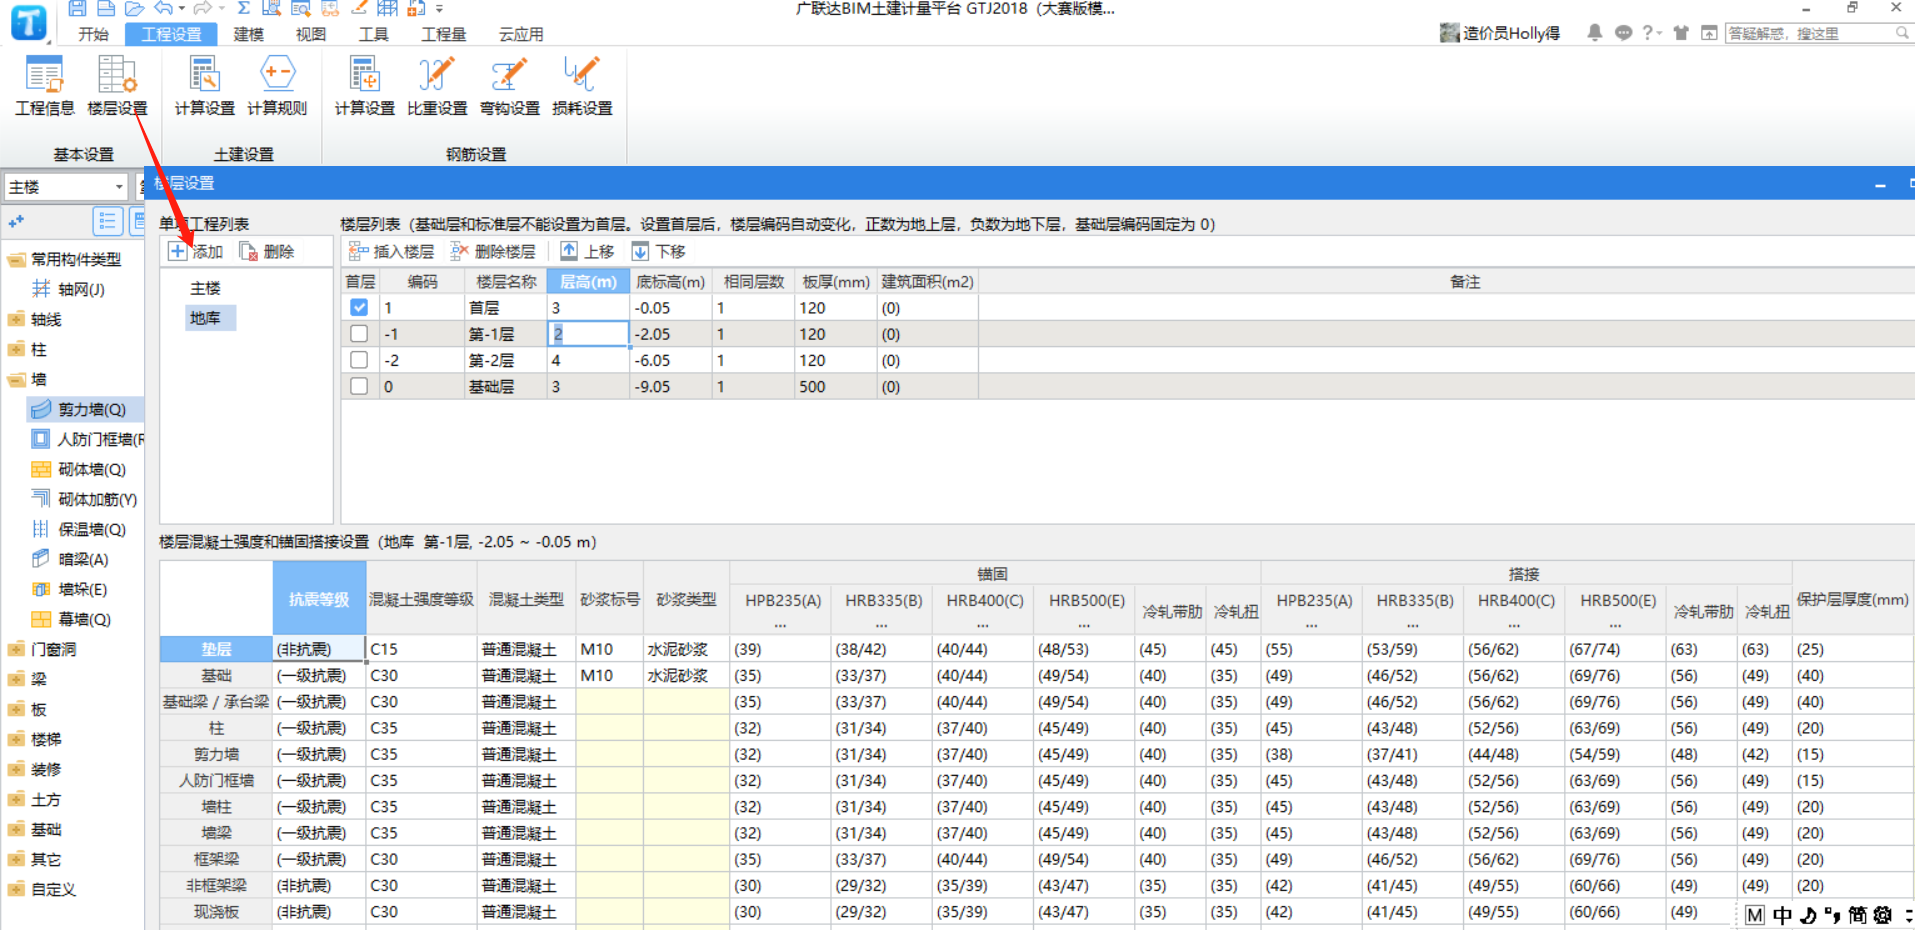This screenshot has height=930, width=1915.
Task: Click 插入楼层 button
Action: (x=391, y=251)
